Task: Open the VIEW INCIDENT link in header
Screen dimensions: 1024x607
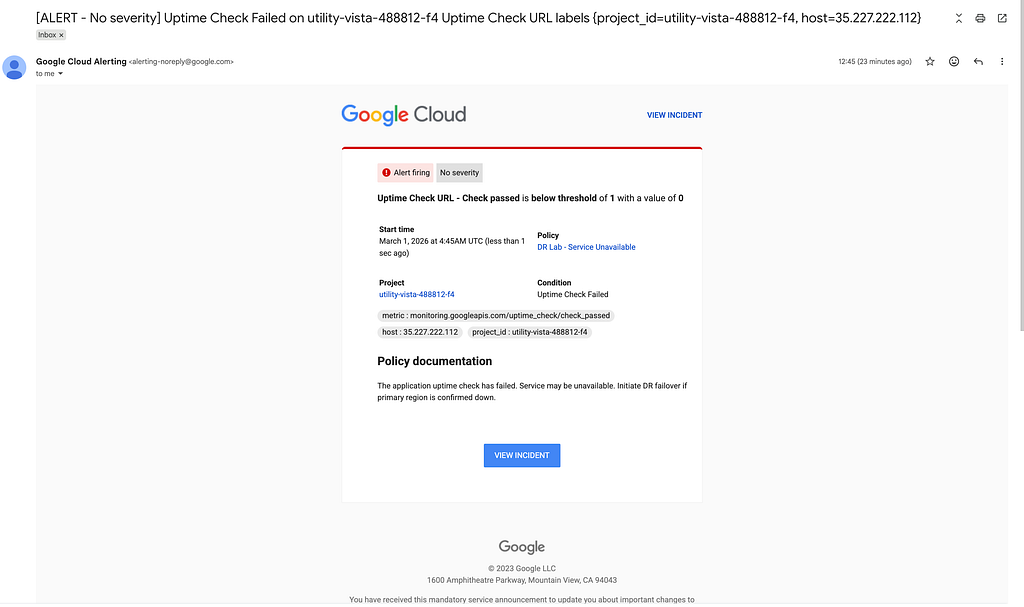Action: coord(674,115)
